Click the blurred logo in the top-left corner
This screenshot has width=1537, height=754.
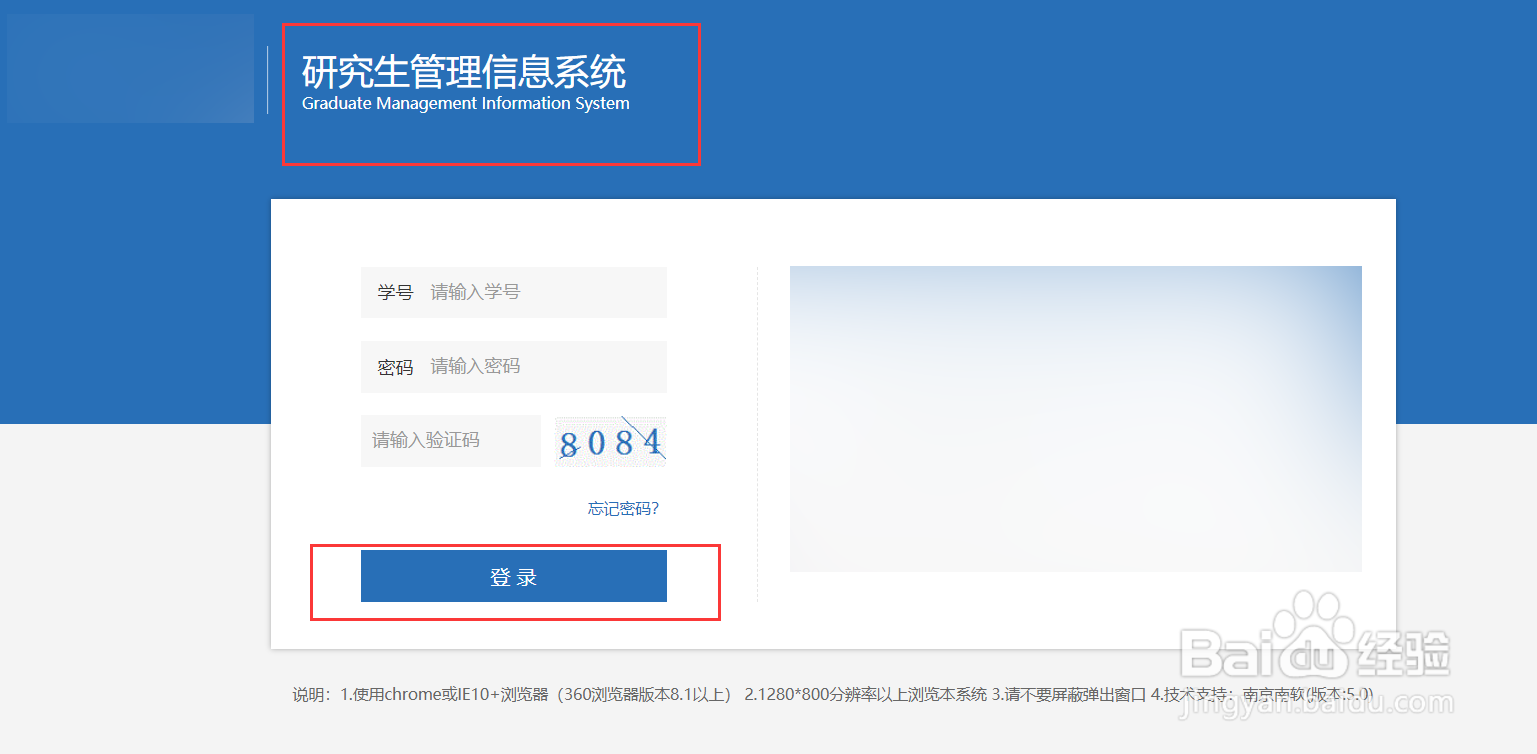(x=130, y=66)
